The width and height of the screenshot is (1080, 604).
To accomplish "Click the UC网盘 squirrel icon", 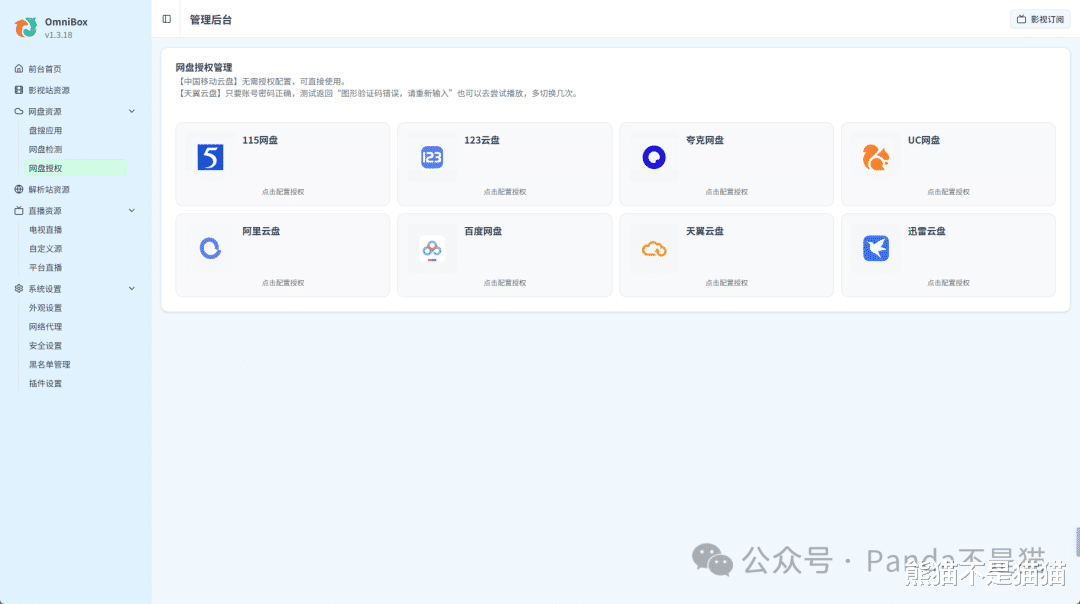I will [875, 158].
